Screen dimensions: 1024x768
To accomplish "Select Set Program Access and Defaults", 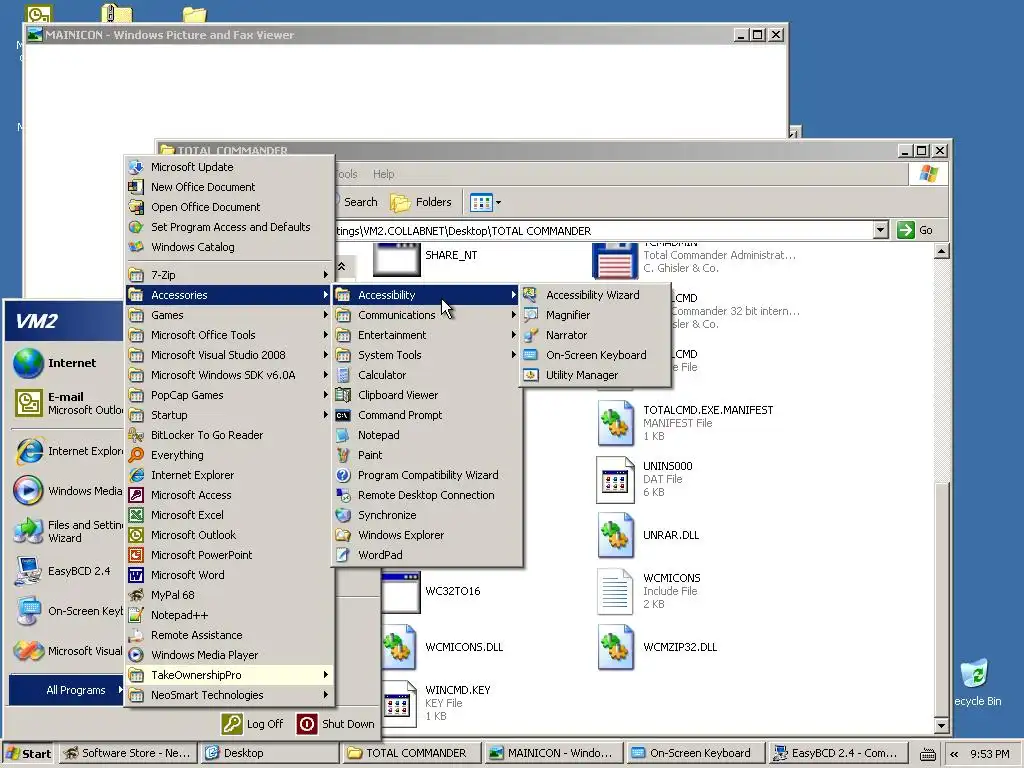I will click(x=229, y=227).
